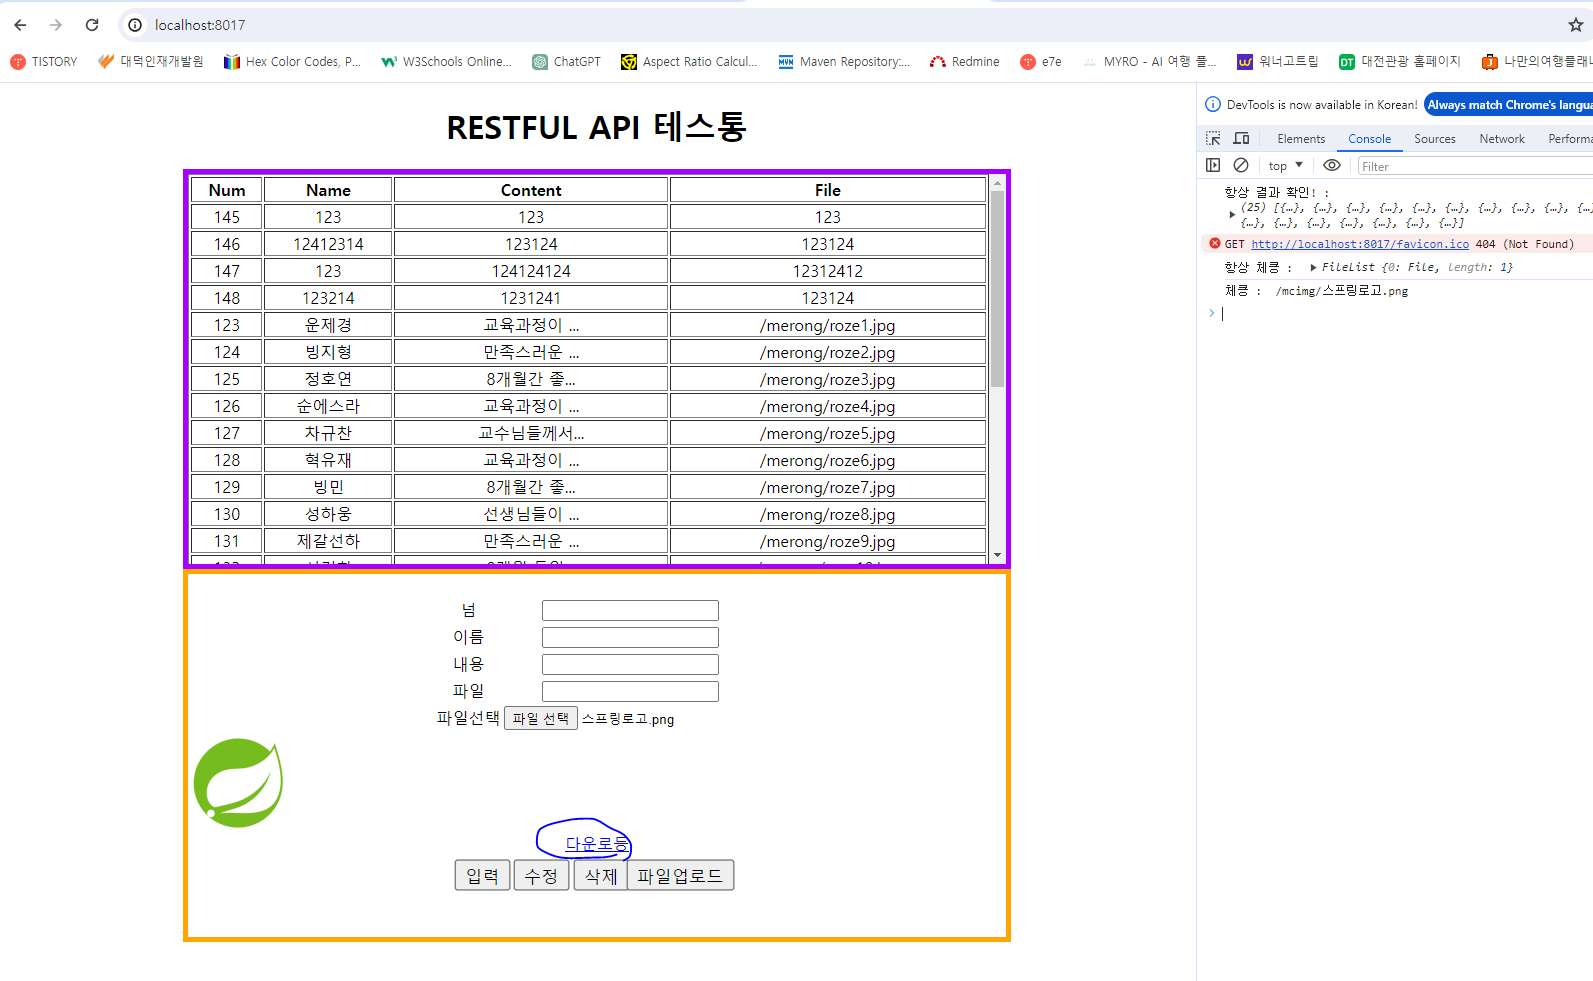Click the name cell 차규찬

click(328, 433)
